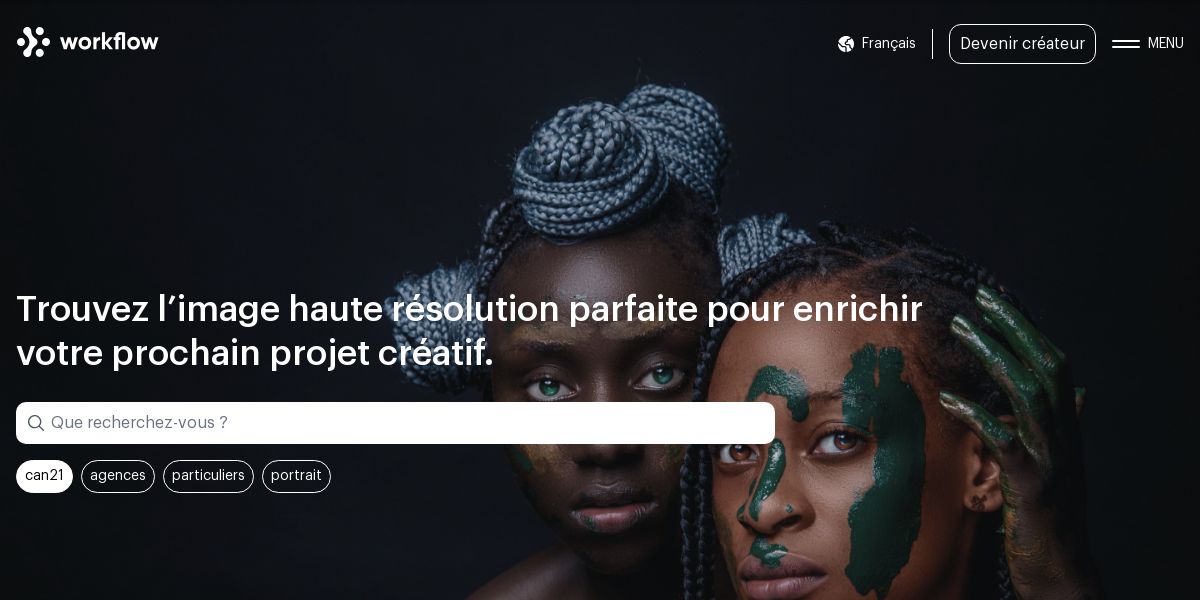The height and width of the screenshot is (600, 1200).
Task: Click the workflow dotted logo icon
Action: point(33,42)
